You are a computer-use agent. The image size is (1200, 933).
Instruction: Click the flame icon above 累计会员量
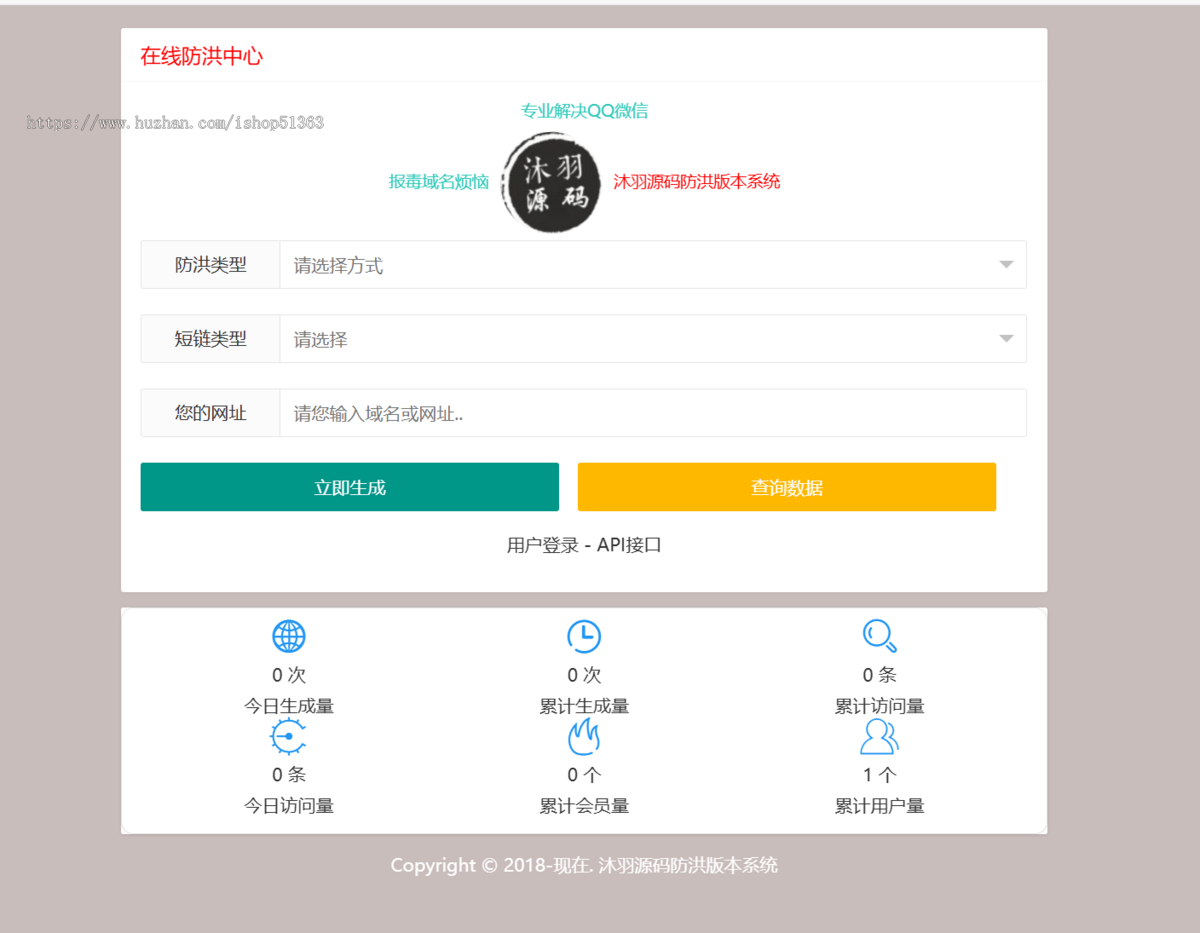[584, 736]
